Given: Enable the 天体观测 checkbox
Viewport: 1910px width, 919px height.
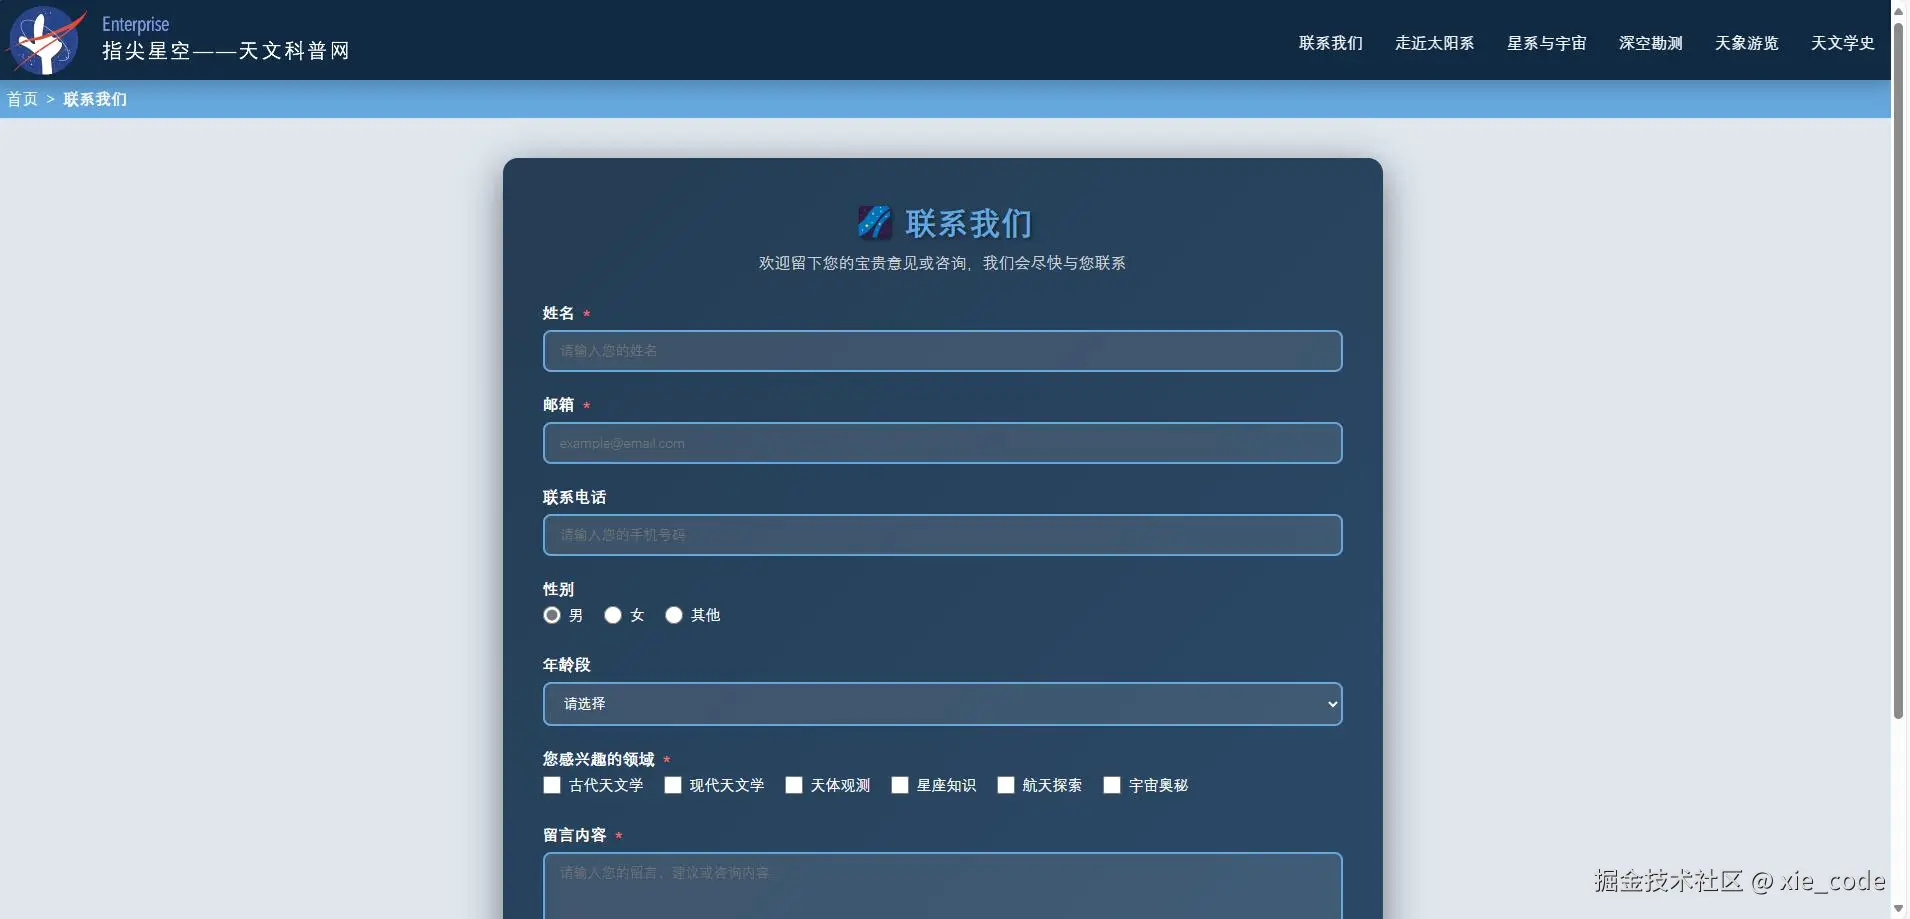Looking at the screenshot, I should point(793,785).
